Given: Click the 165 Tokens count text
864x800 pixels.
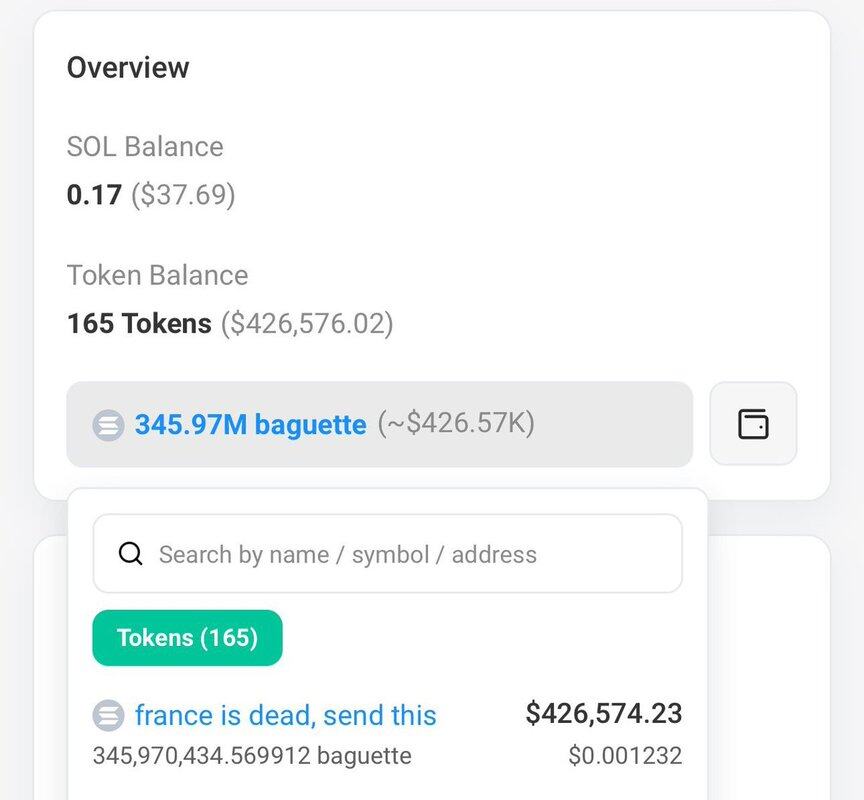Looking at the screenshot, I should 139,323.
